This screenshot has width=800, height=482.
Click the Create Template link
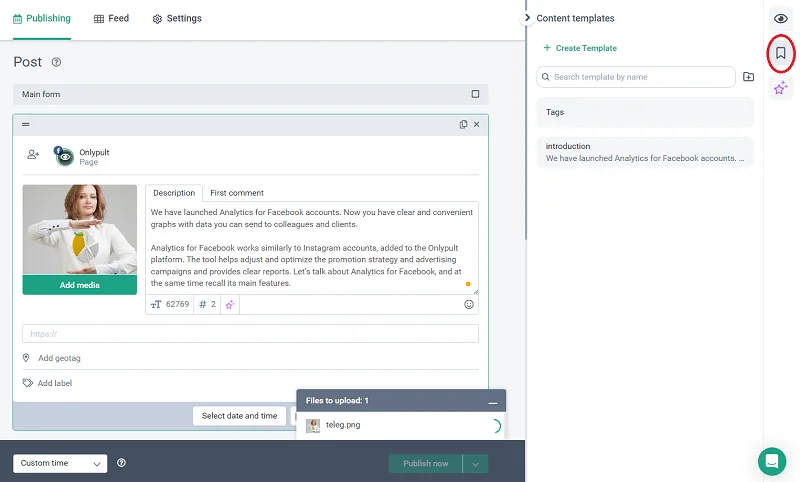579,48
